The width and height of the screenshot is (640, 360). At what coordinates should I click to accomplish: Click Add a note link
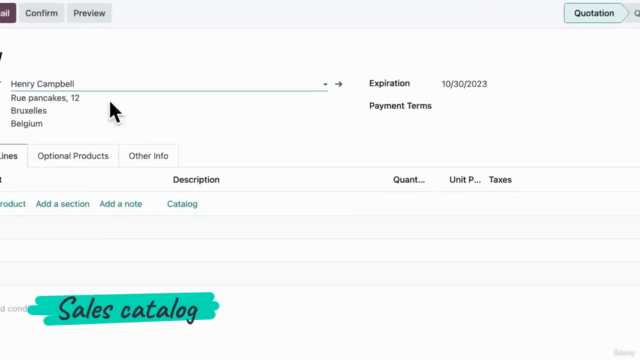pyautogui.click(x=121, y=204)
